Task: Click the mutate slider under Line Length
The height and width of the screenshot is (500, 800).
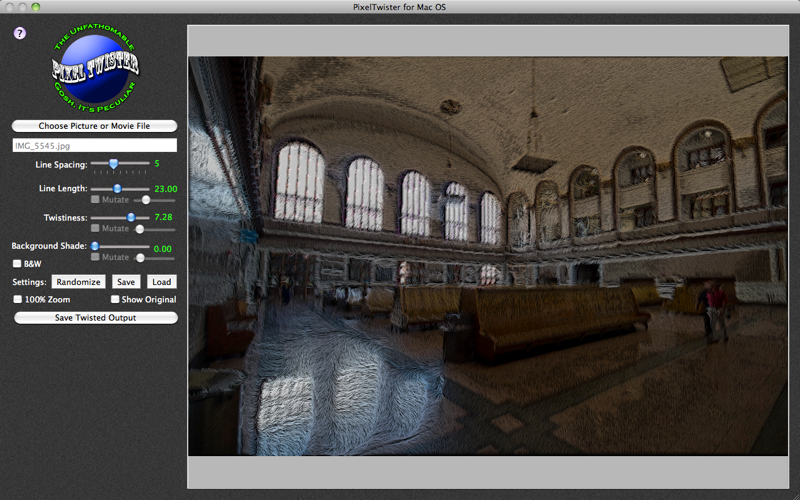Action: pyautogui.click(x=146, y=200)
